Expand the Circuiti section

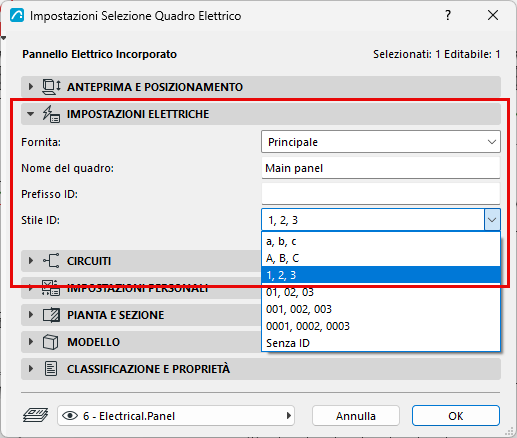31,261
